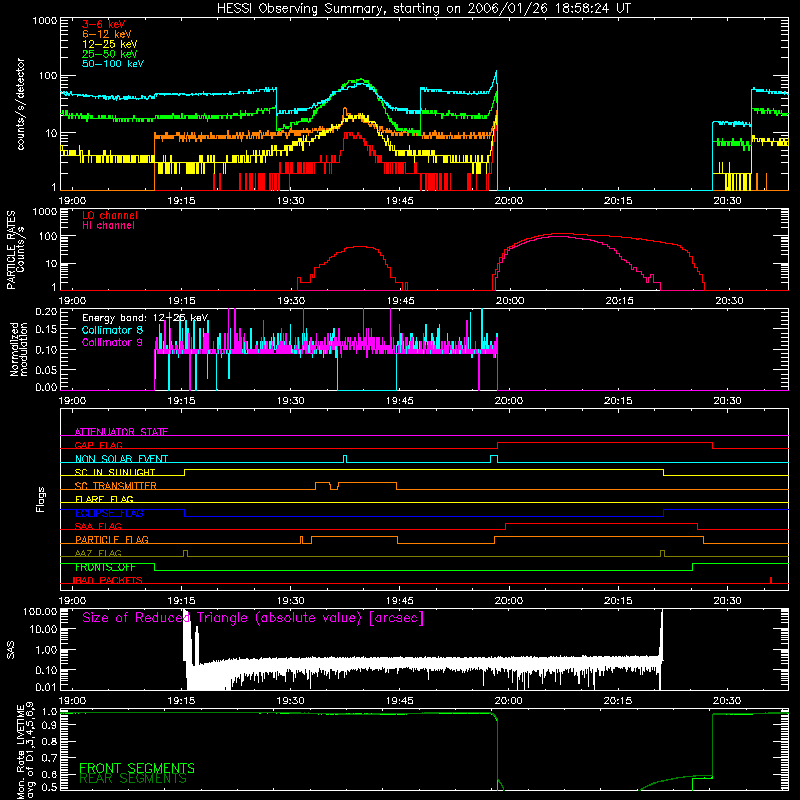Select the green 25-50 keV legend label
This screenshot has width=800, height=800.
click(110, 54)
